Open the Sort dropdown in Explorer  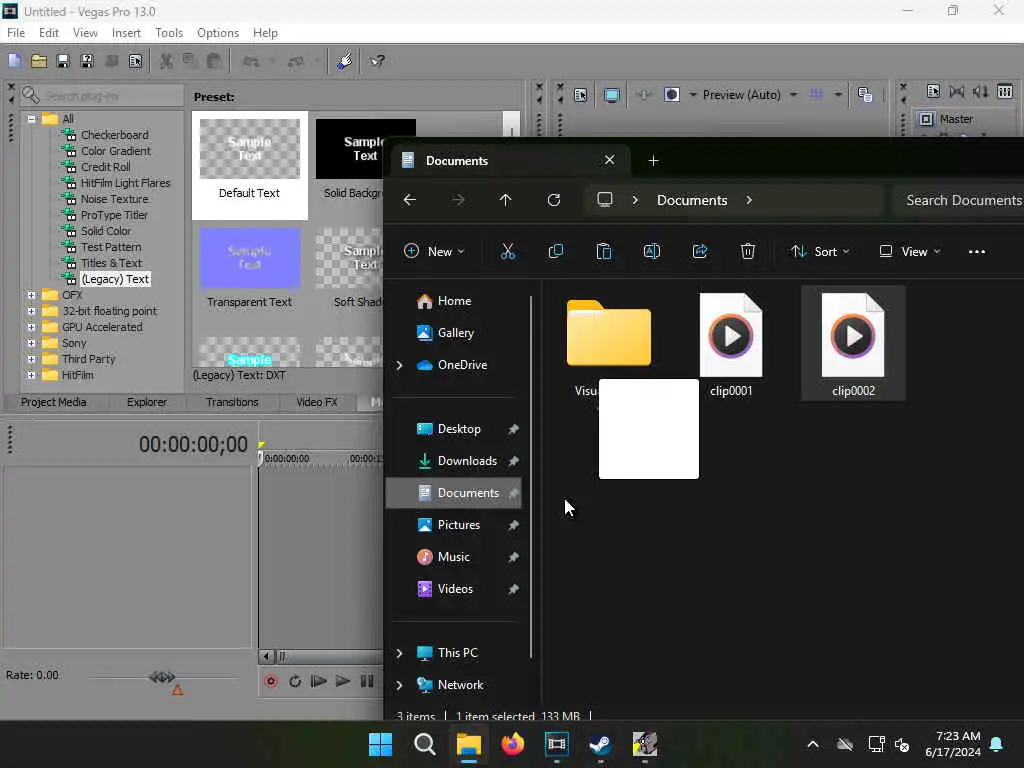click(x=820, y=251)
